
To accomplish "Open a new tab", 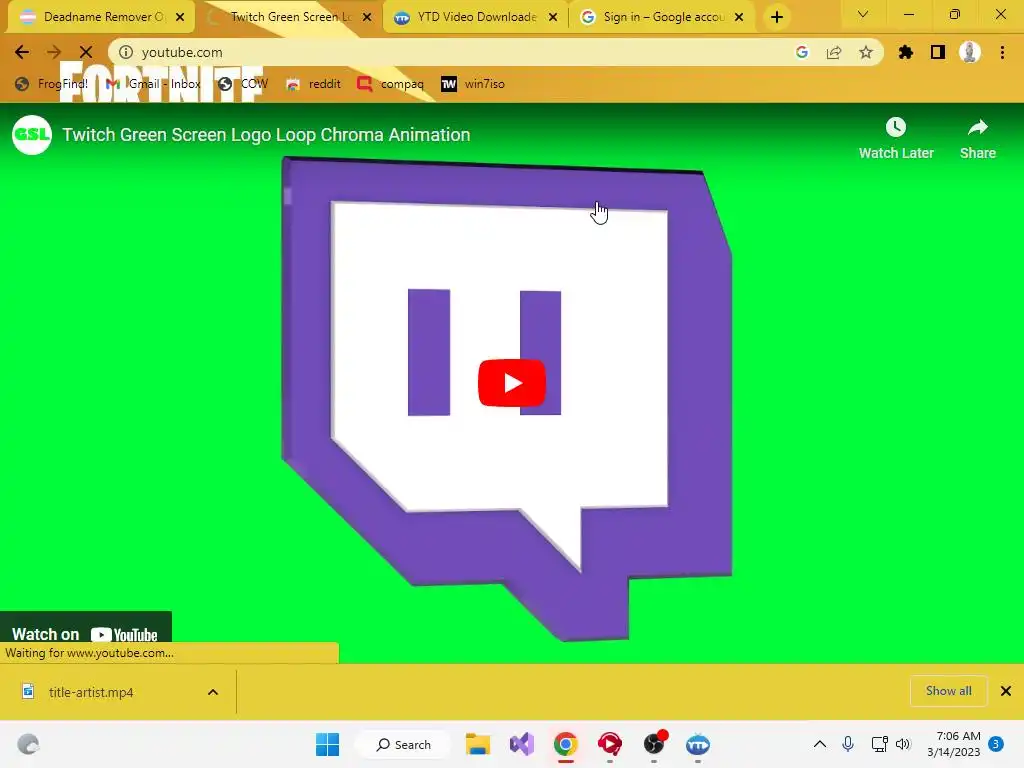I will (x=776, y=17).
